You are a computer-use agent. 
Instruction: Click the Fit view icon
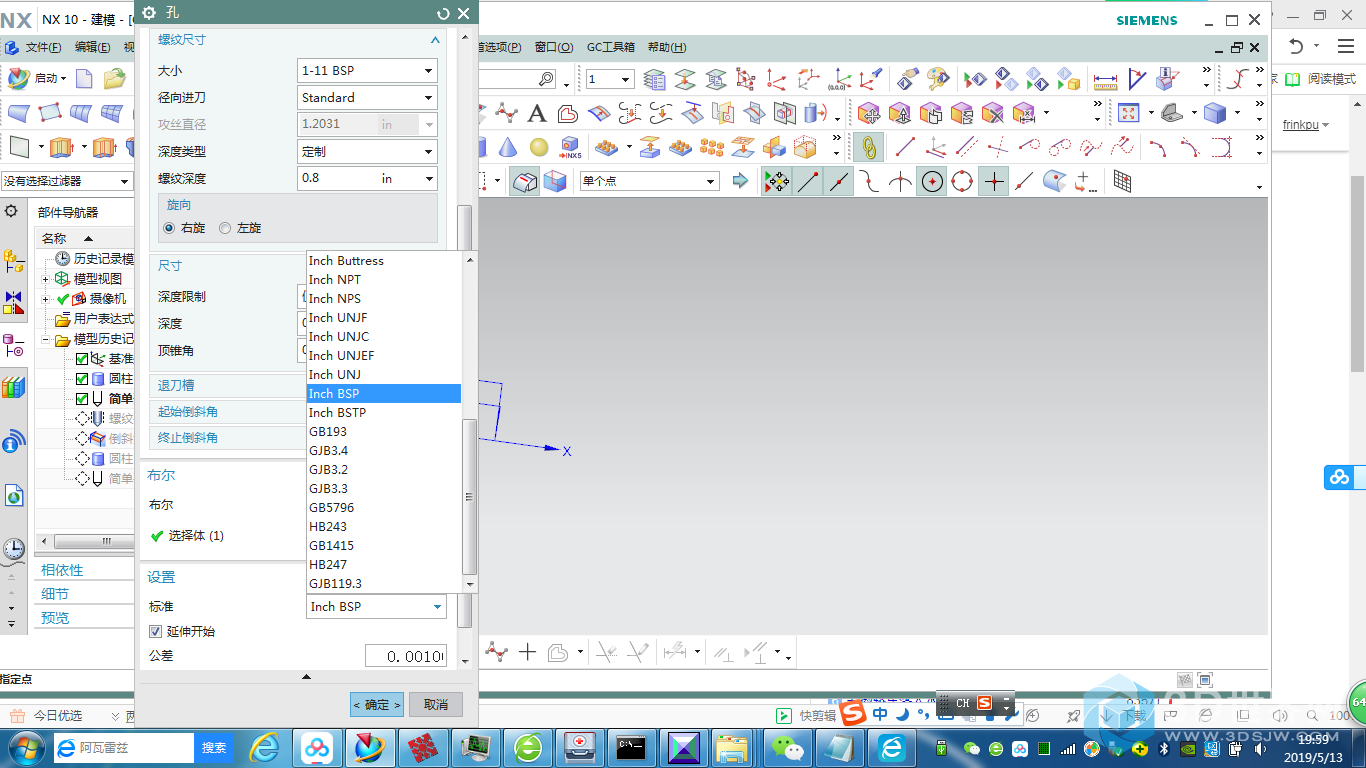point(1129,113)
